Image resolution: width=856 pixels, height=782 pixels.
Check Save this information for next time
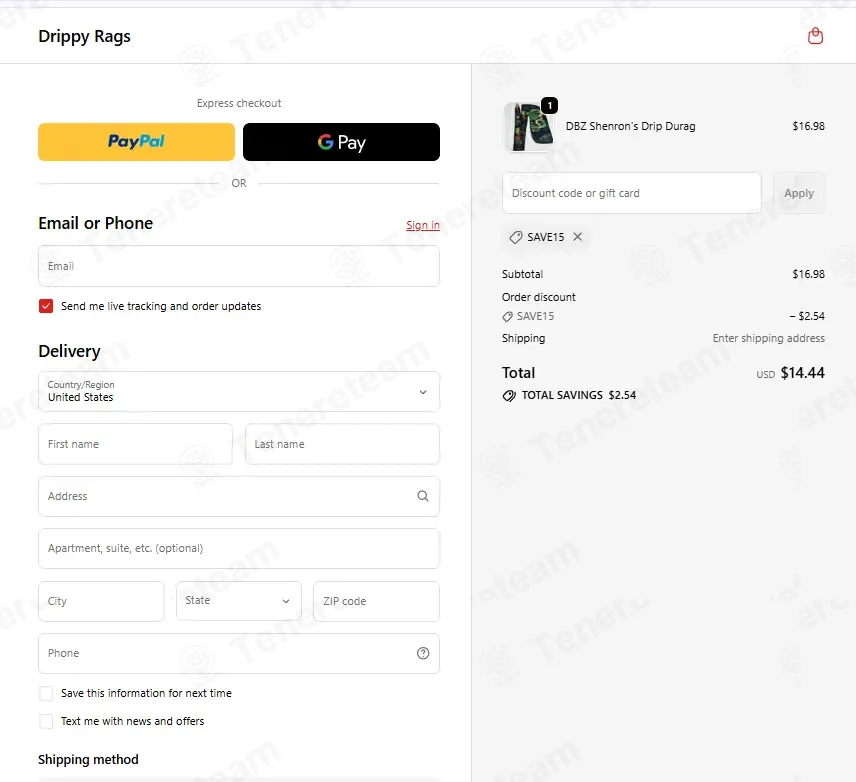(46, 694)
